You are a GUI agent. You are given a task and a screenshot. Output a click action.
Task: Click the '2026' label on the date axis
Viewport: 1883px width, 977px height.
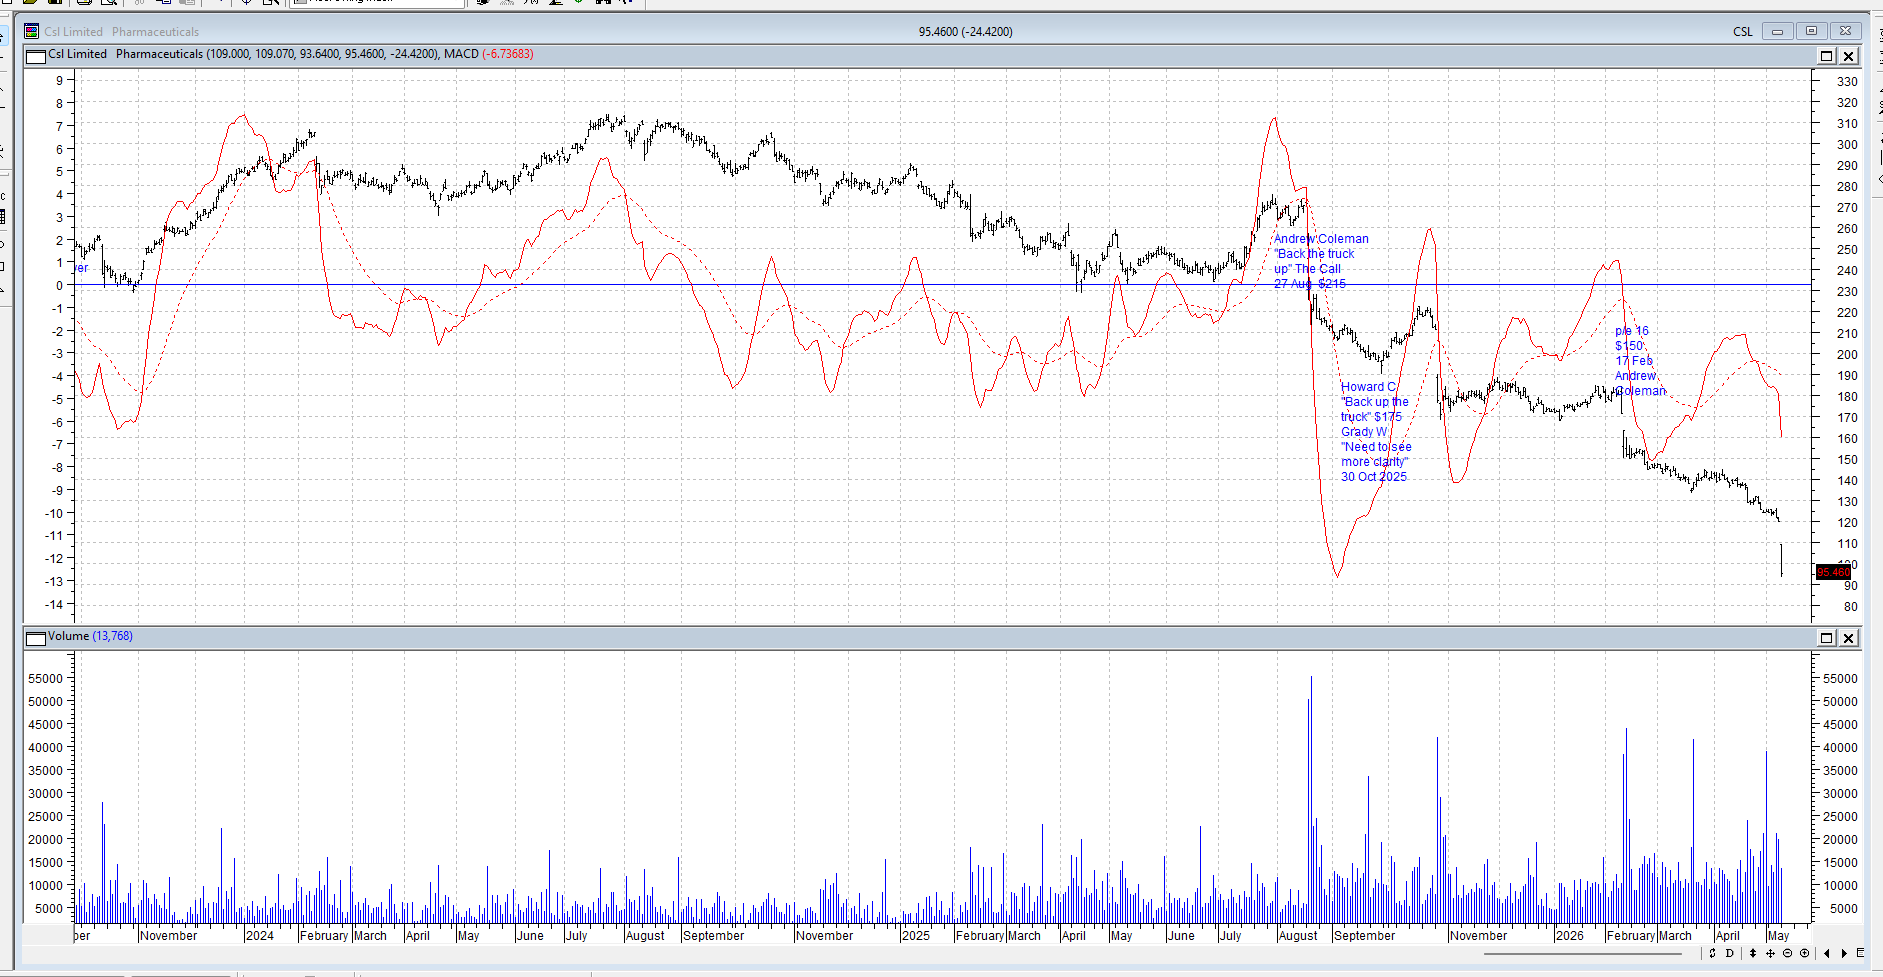(x=1570, y=936)
